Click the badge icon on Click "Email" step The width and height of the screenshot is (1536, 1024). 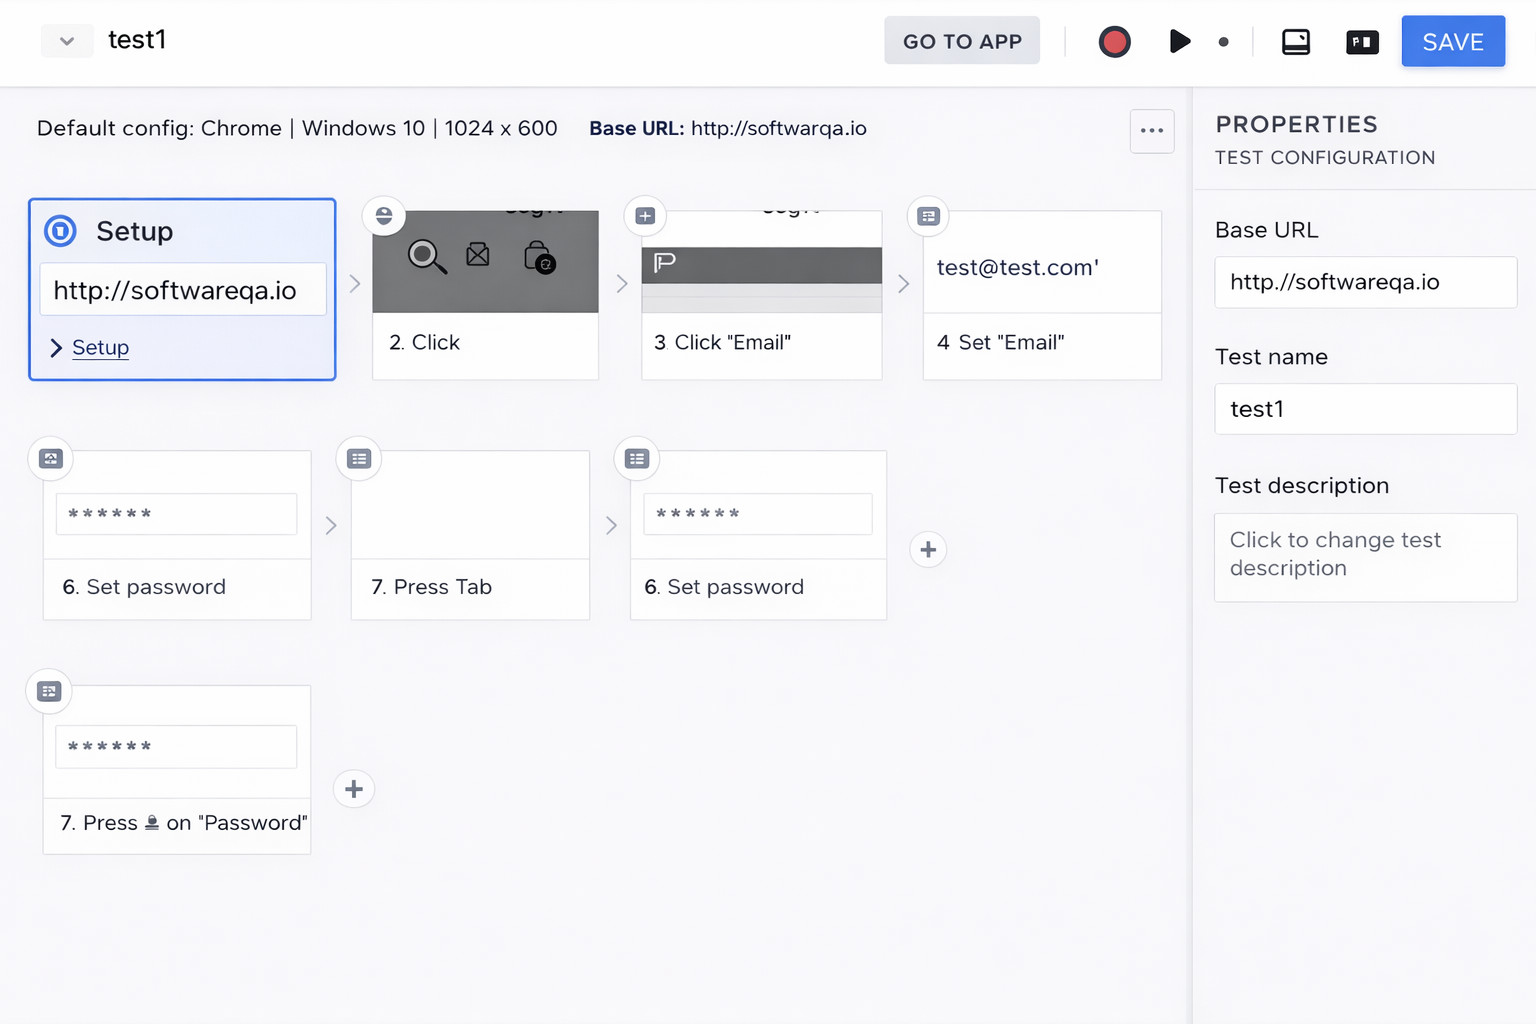[x=645, y=216]
